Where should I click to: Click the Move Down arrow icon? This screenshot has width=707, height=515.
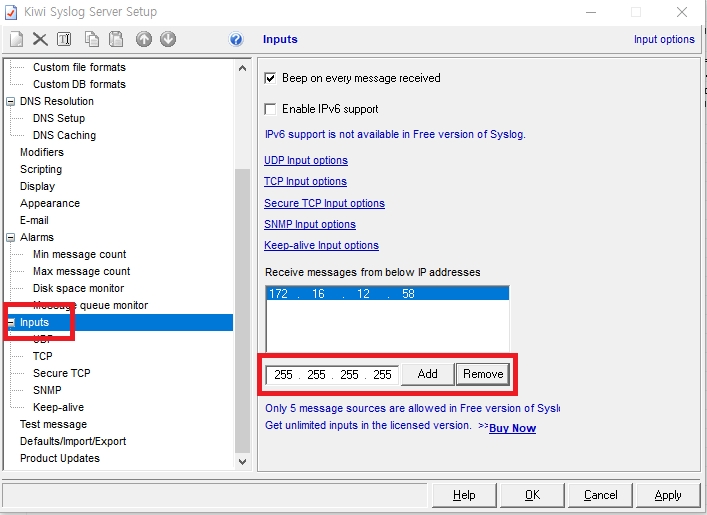pos(168,39)
